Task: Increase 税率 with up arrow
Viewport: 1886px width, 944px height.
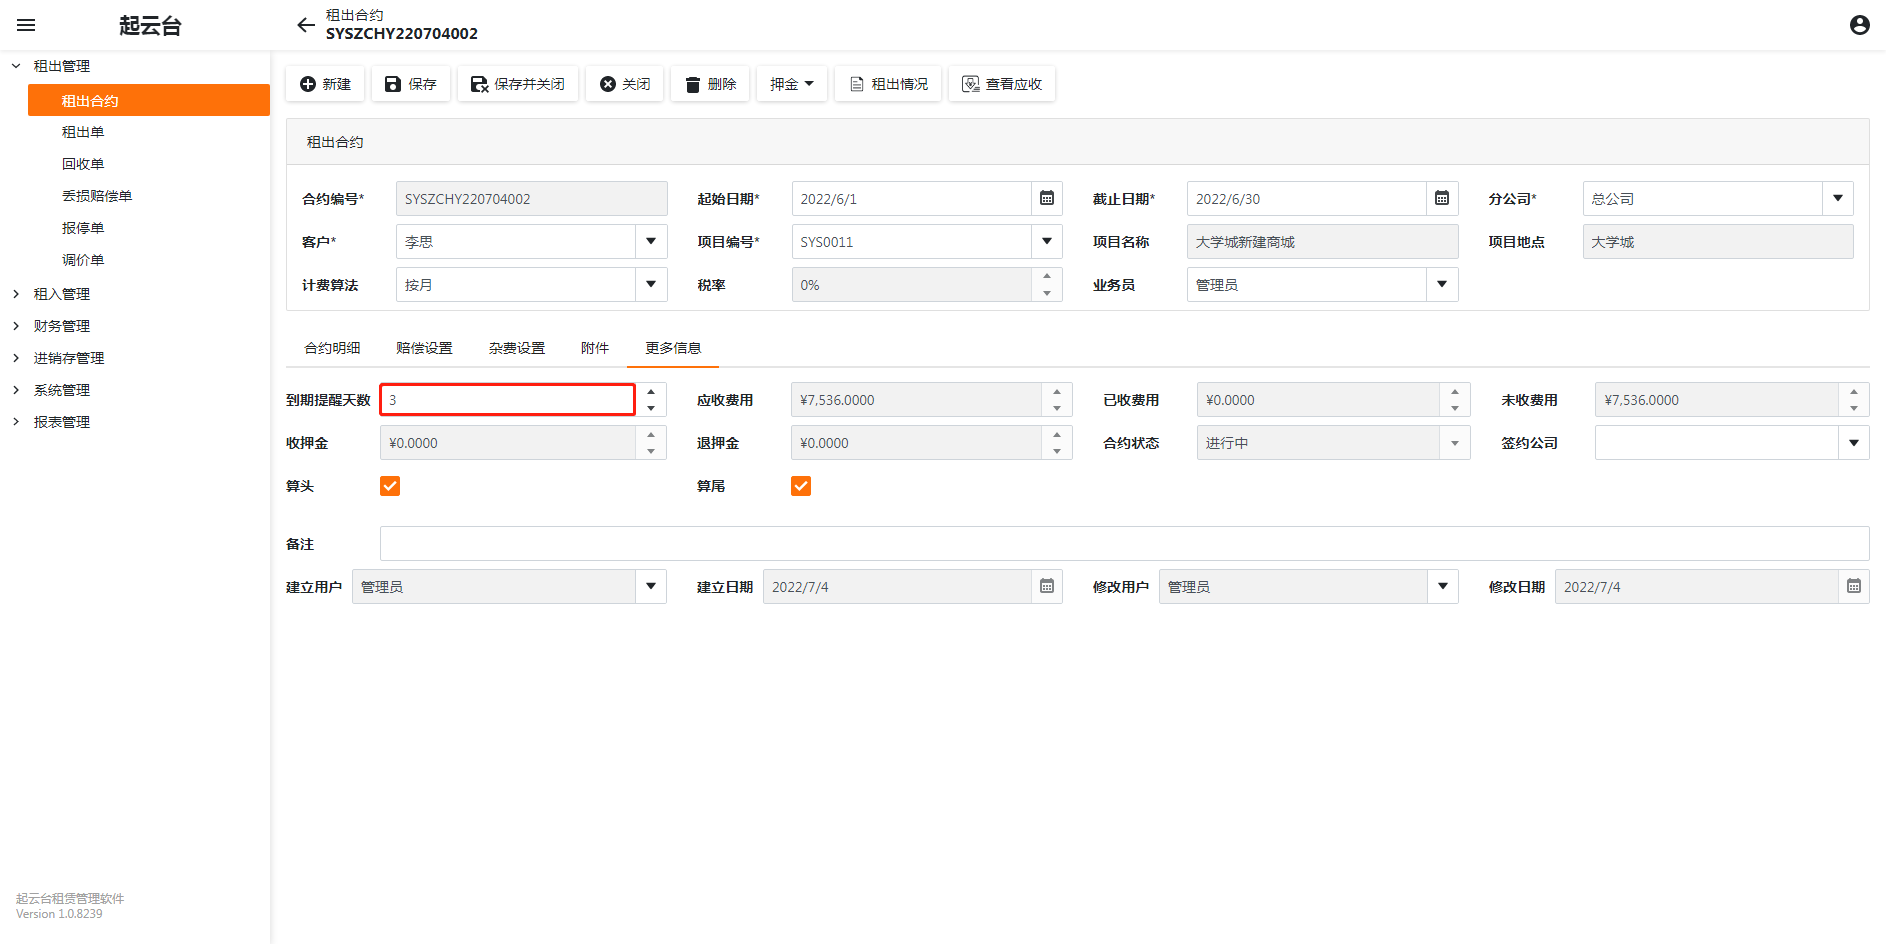Action: coord(1047,276)
